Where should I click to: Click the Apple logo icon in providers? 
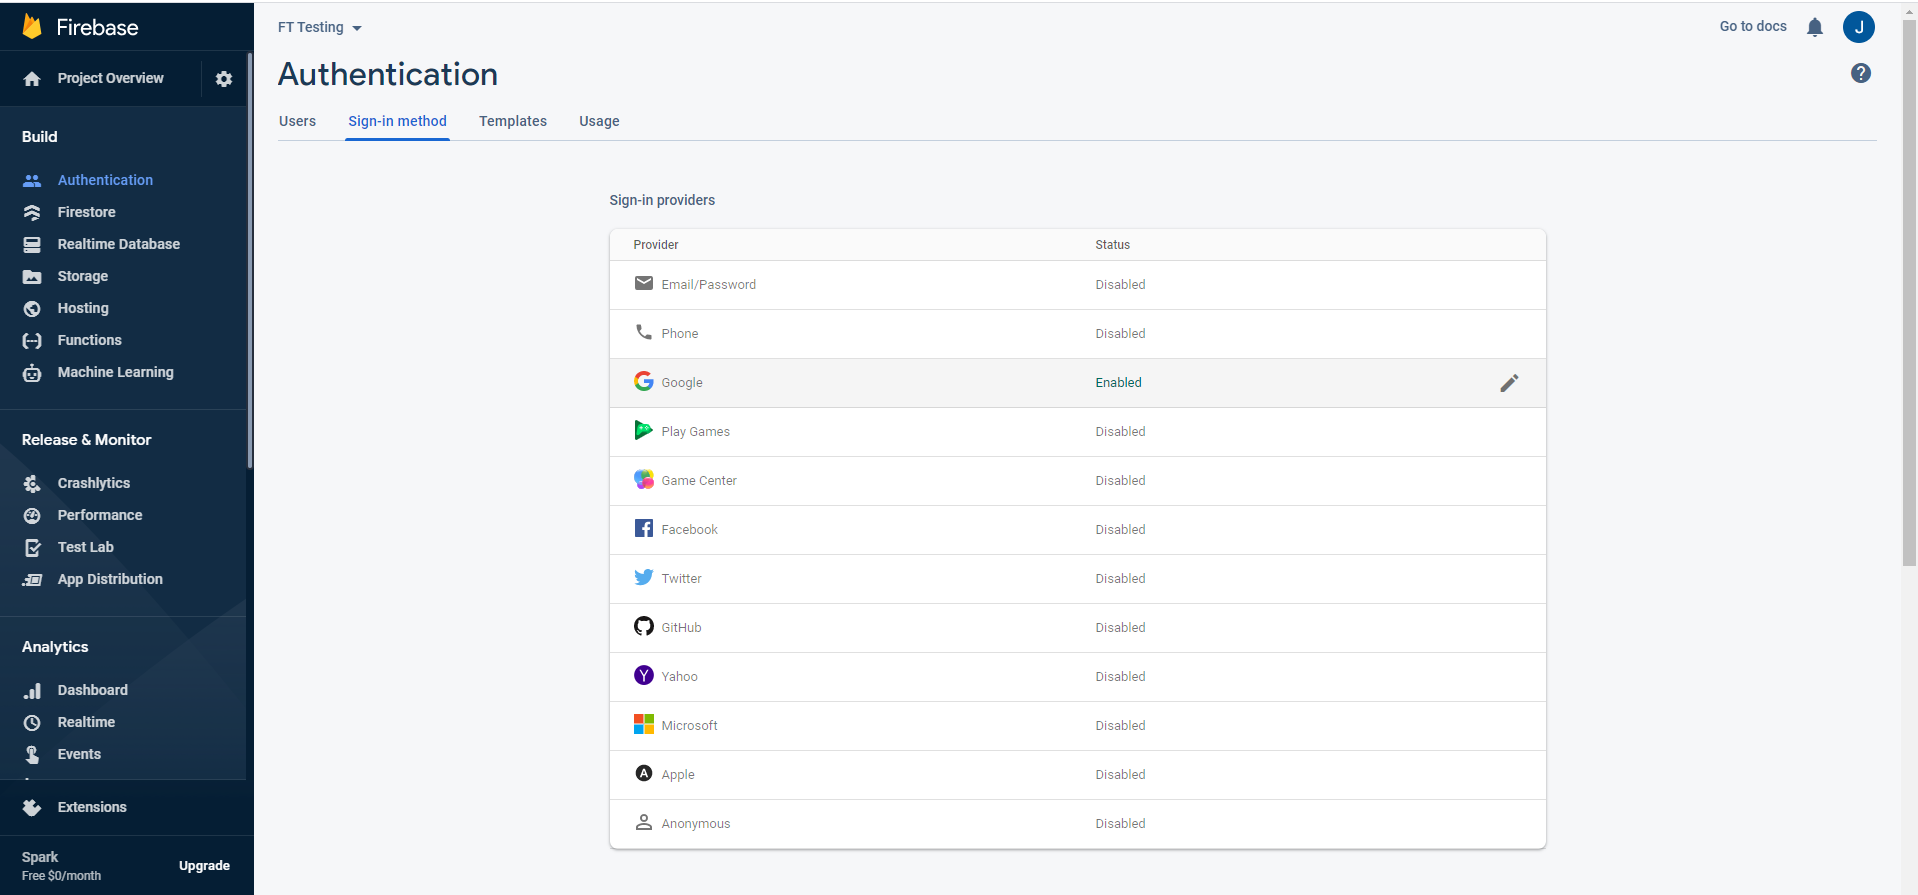point(644,773)
